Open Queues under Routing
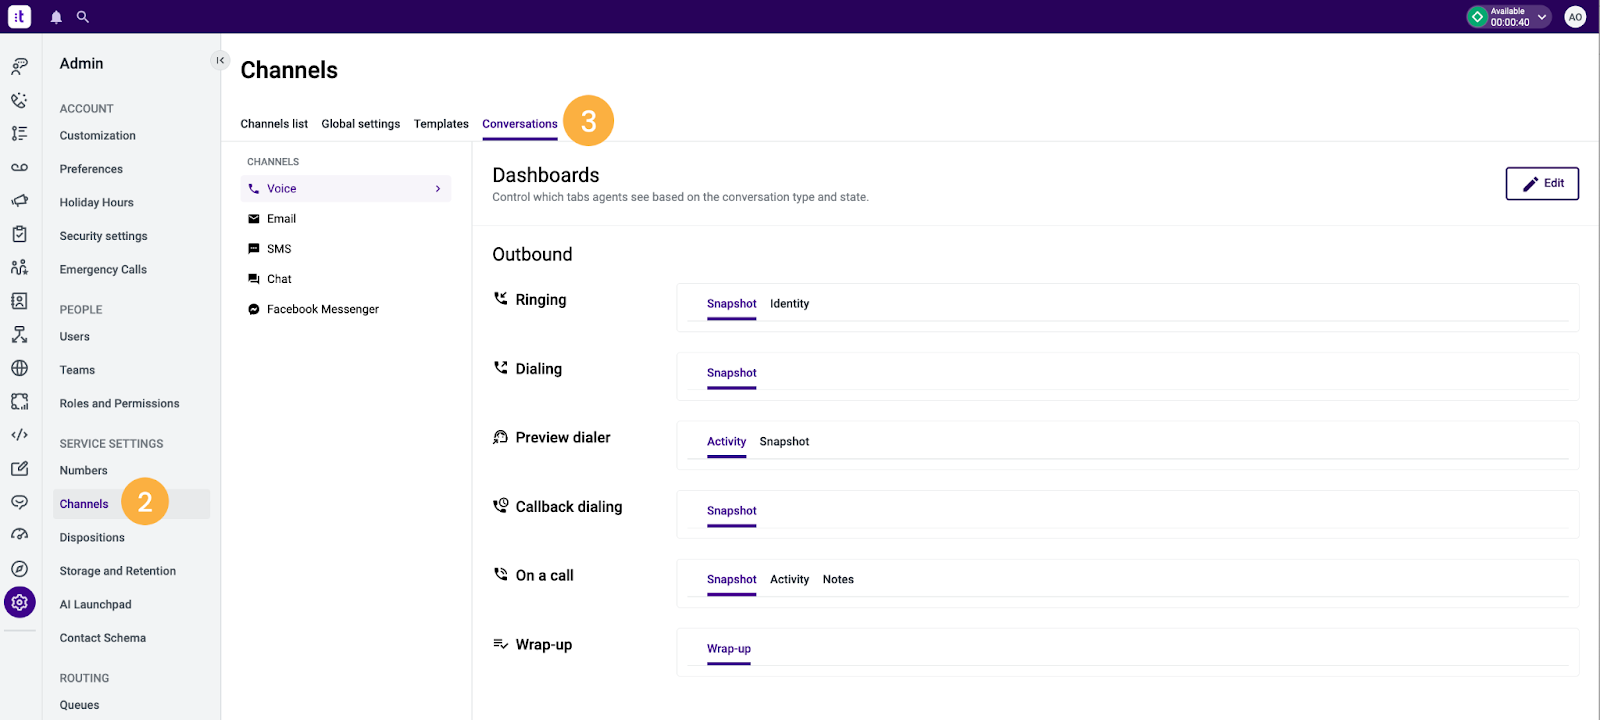This screenshot has width=1600, height=720. [79, 705]
